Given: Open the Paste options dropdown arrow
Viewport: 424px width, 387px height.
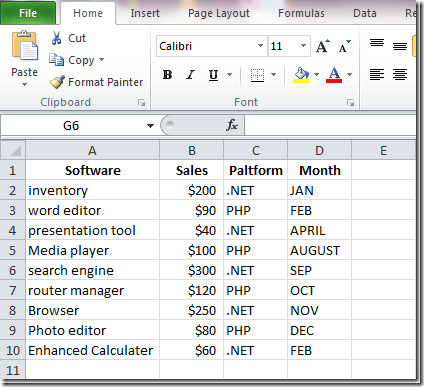Looking at the screenshot, I should tap(24, 85).
